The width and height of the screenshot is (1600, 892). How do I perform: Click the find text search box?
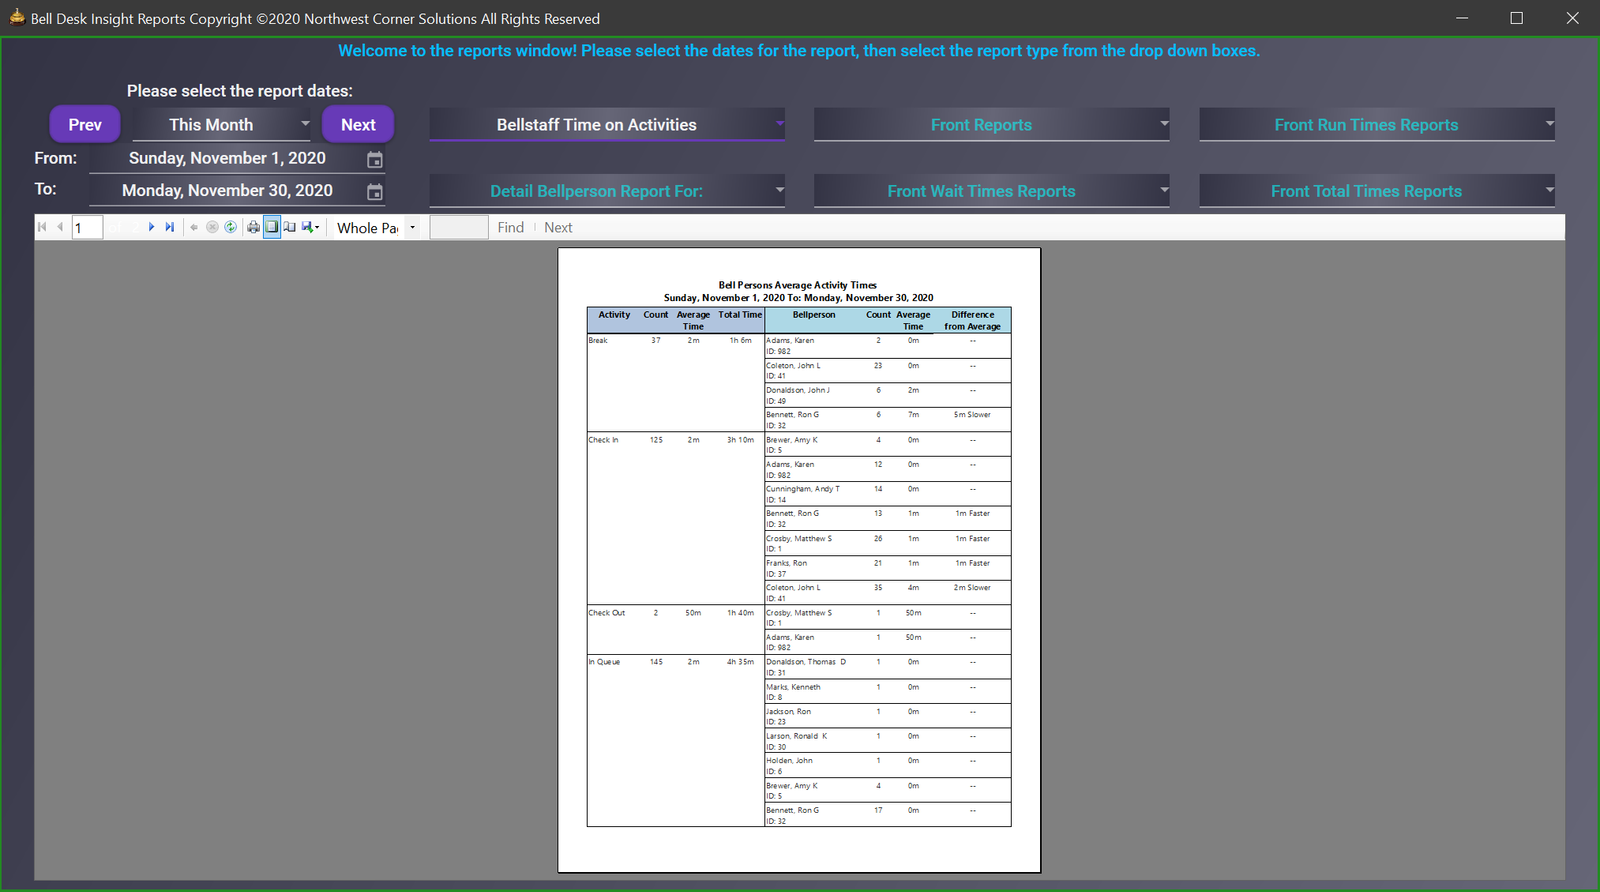(459, 228)
